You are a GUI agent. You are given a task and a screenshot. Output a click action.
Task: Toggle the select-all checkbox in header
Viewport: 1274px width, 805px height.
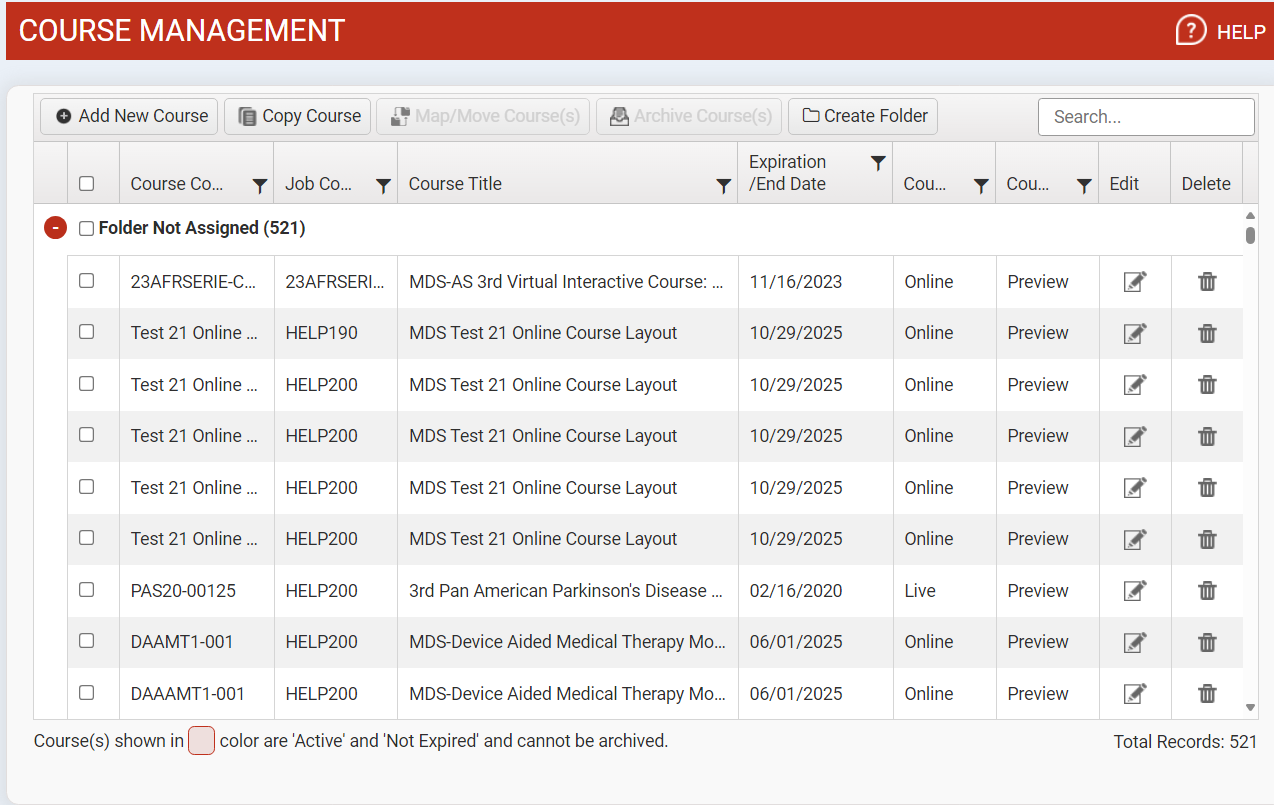point(87,184)
